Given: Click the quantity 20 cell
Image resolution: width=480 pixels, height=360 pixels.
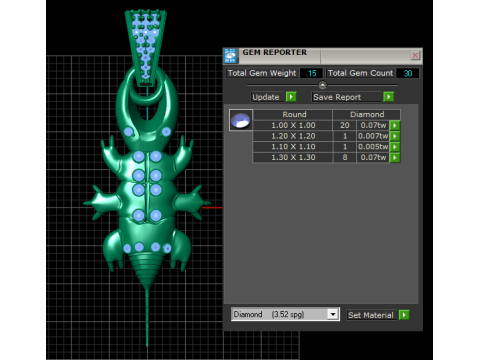Looking at the screenshot, I should (345, 125).
